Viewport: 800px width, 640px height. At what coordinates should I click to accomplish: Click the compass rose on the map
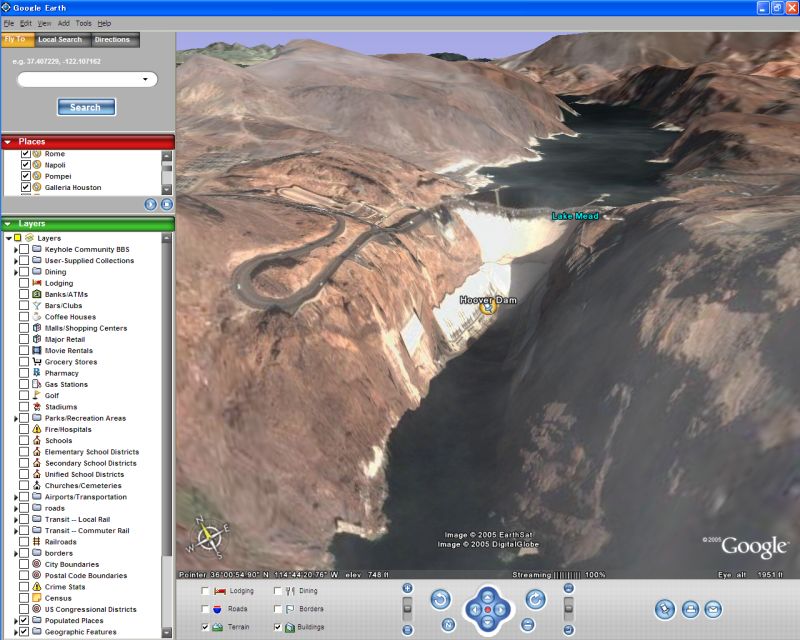(210, 538)
